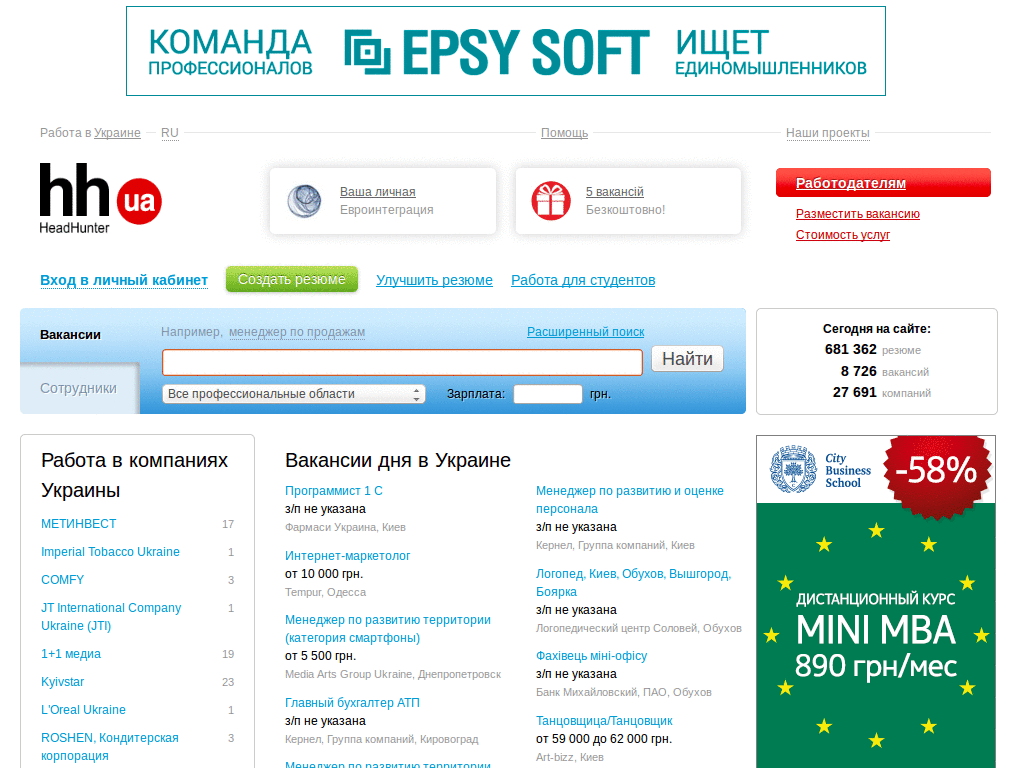Open the Главный бухгалтер АТП vacancy
This screenshot has height=768, width=1024.
(352, 703)
